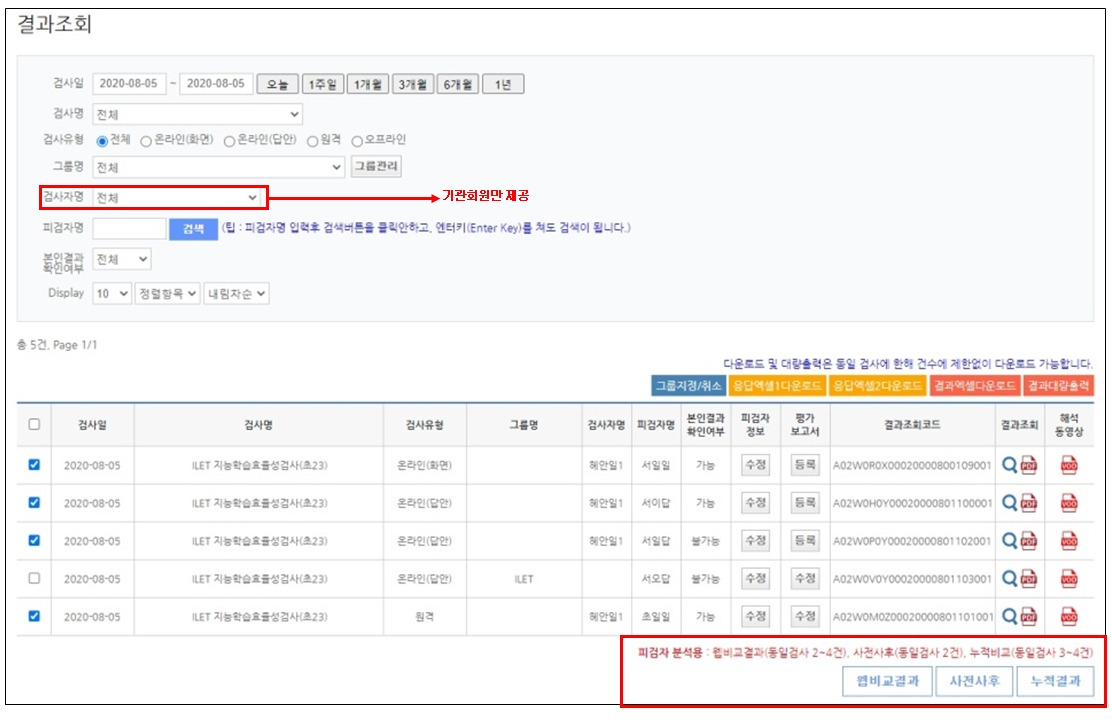Select the 원격 test type radio button
The width and height of the screenshot is (1112, 722).
click(x=312, y=141)
